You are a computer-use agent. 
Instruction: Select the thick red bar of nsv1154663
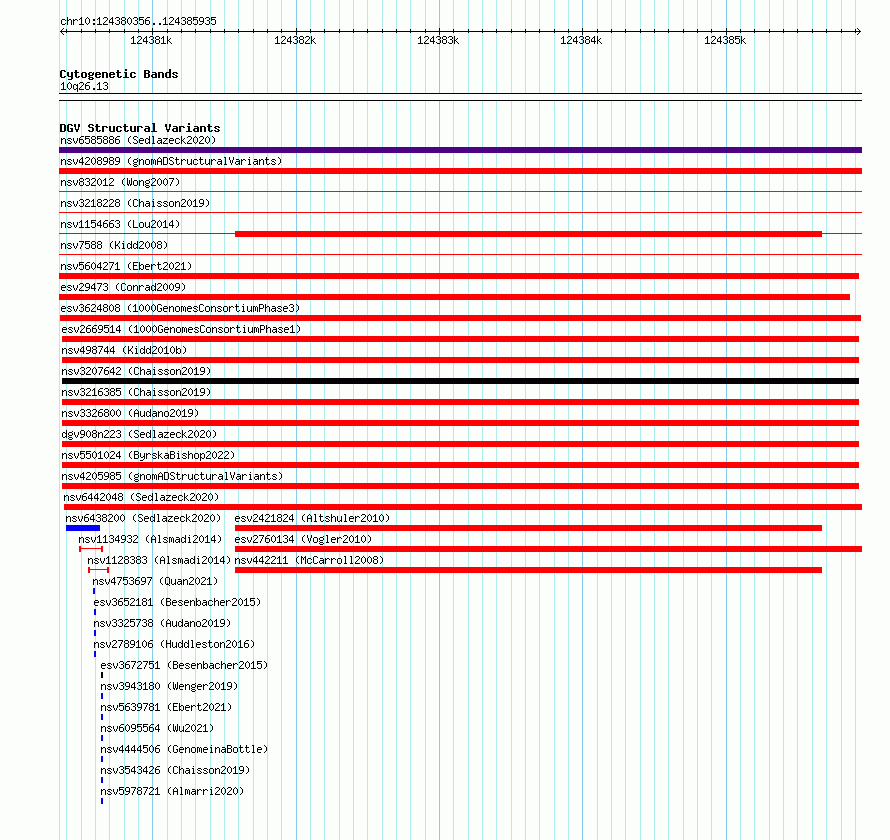click(x=528, y=234)
